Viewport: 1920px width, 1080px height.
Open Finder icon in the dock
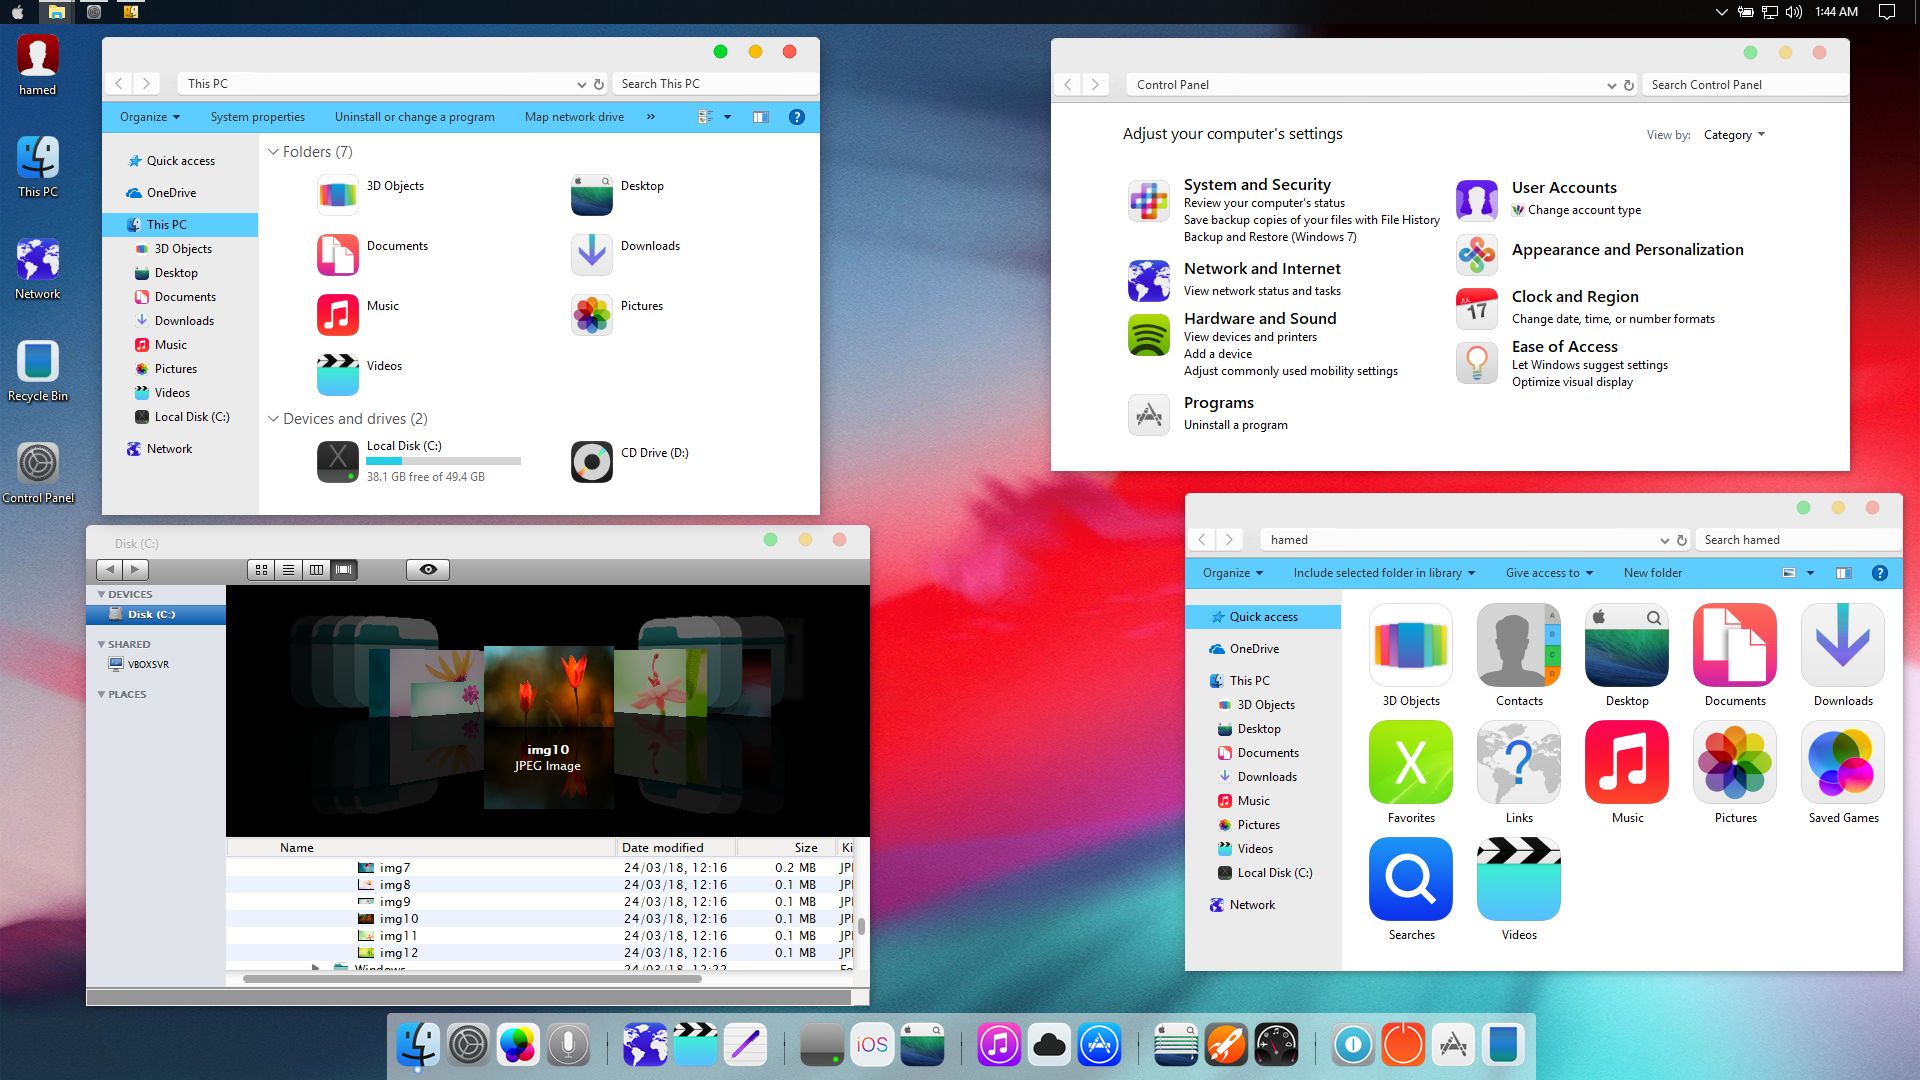point(417,1045)
